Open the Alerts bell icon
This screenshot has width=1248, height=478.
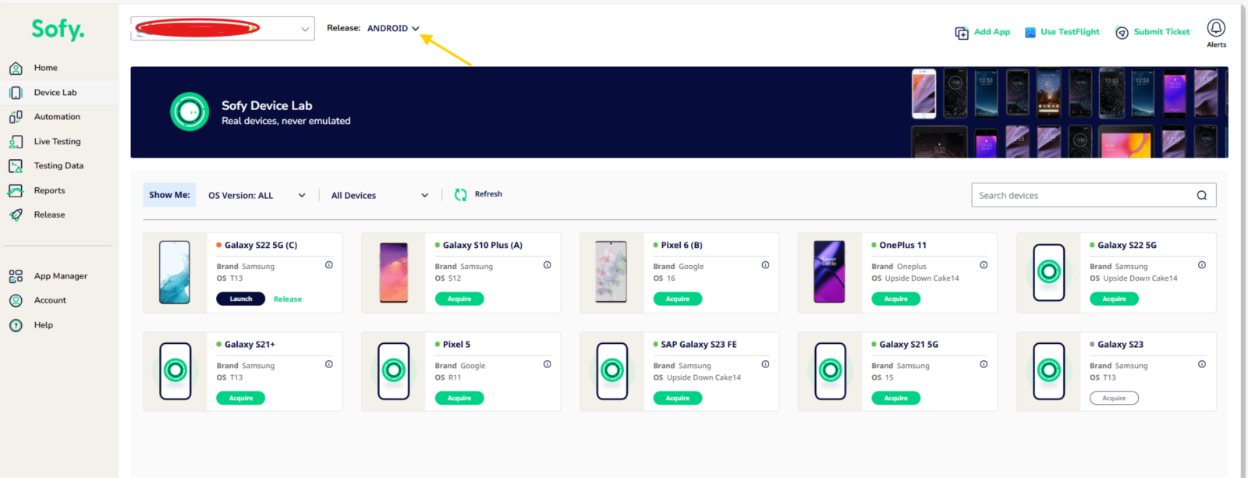click(x=1216, y=28)
